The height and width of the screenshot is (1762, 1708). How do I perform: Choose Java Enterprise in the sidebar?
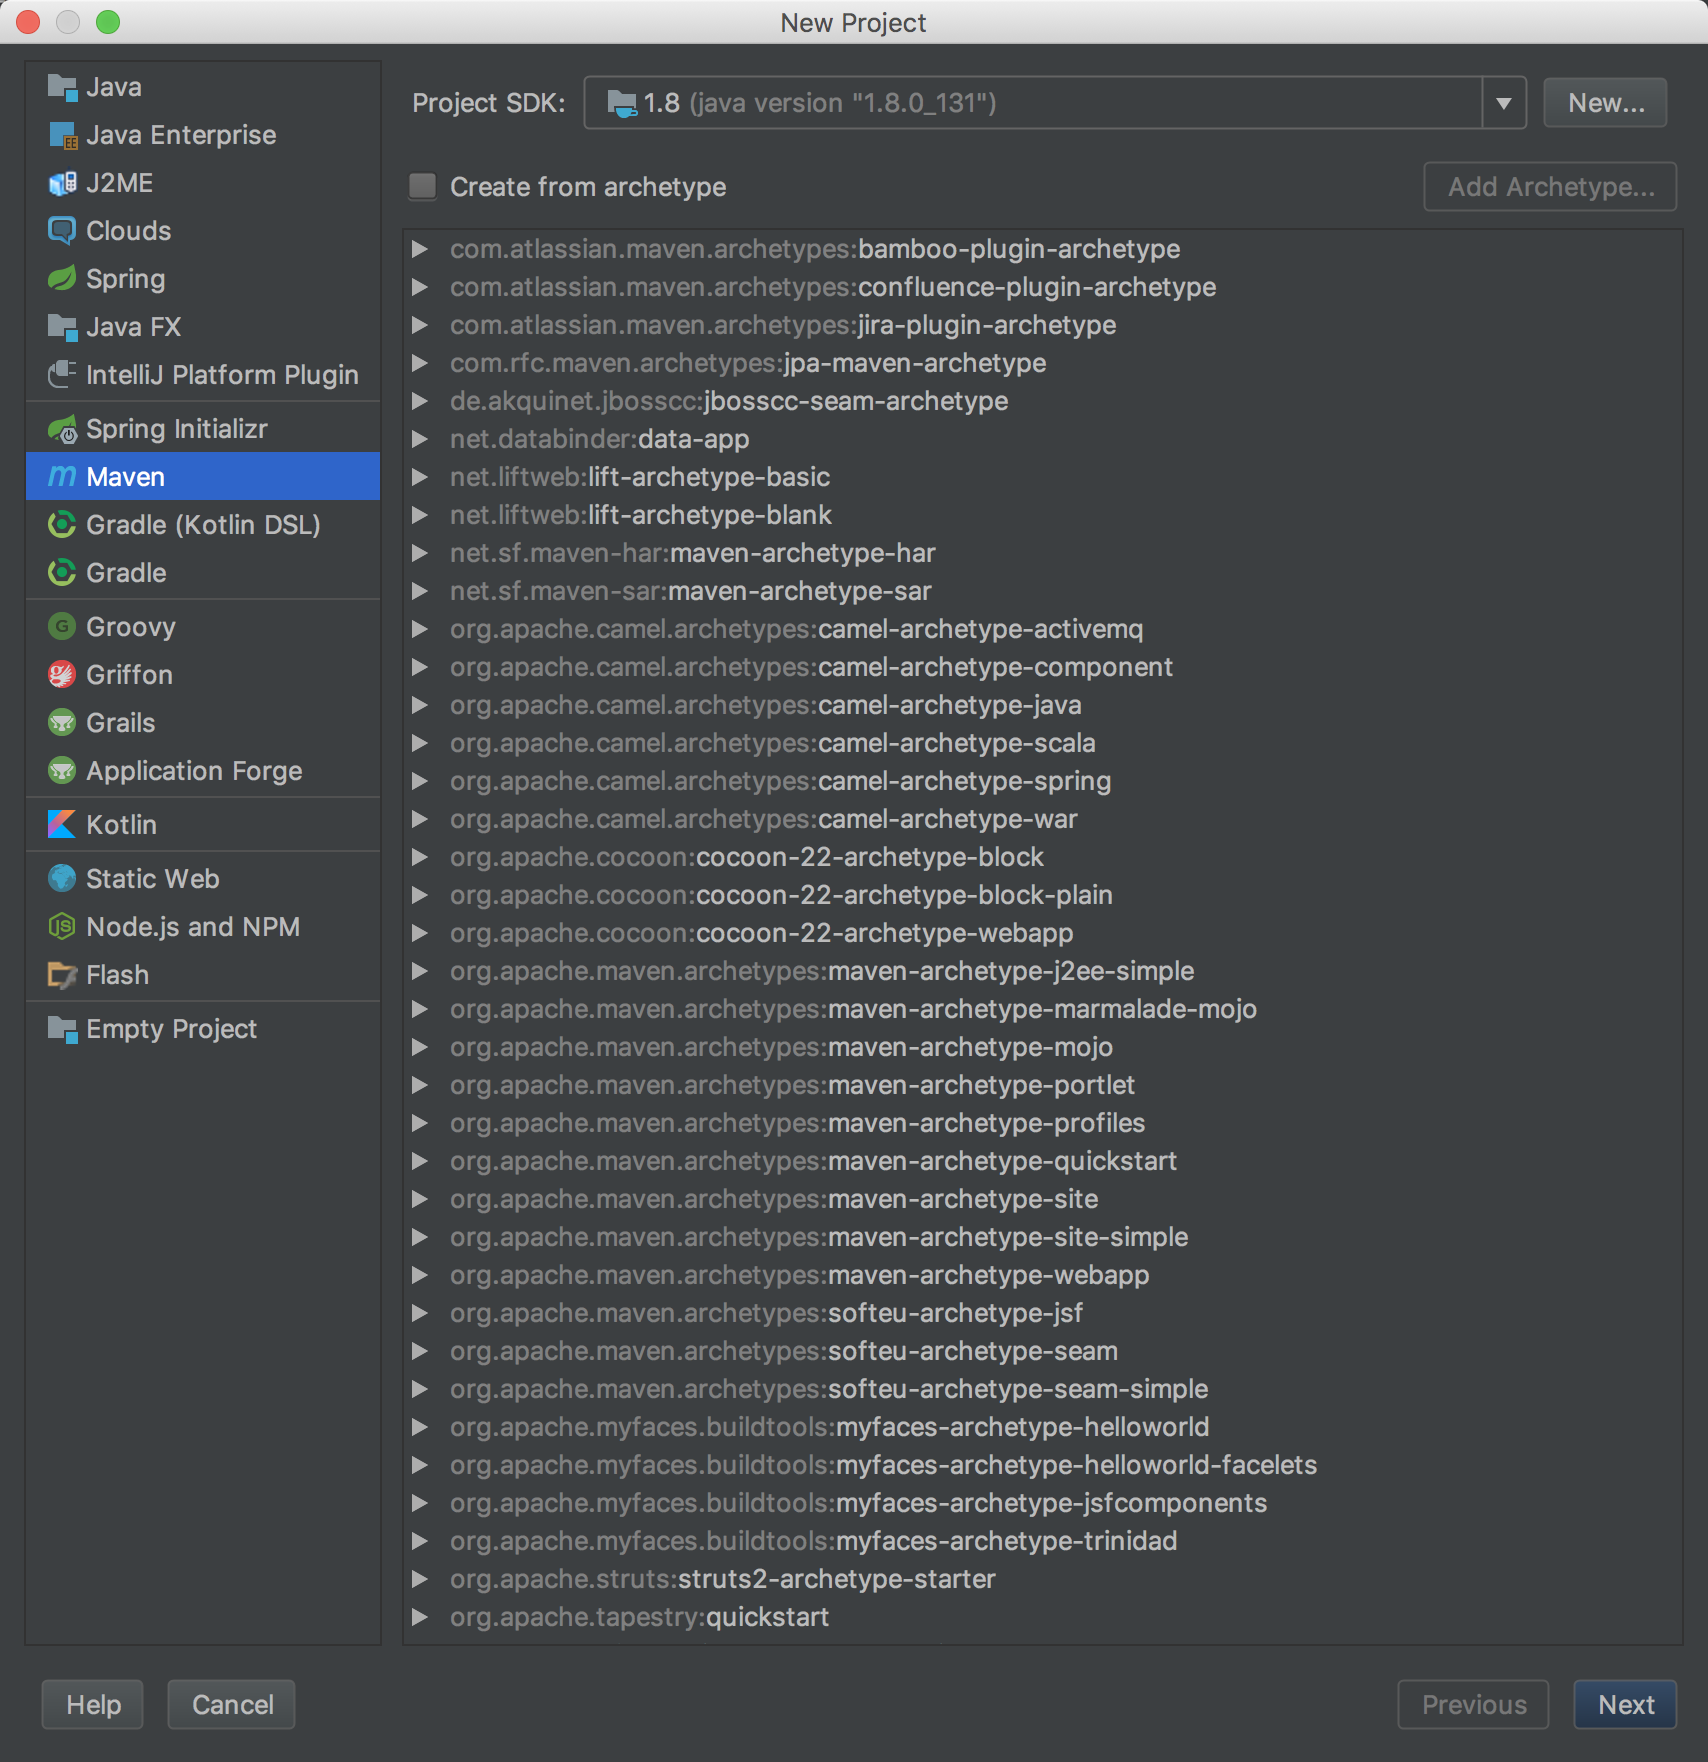click(181, 135)
